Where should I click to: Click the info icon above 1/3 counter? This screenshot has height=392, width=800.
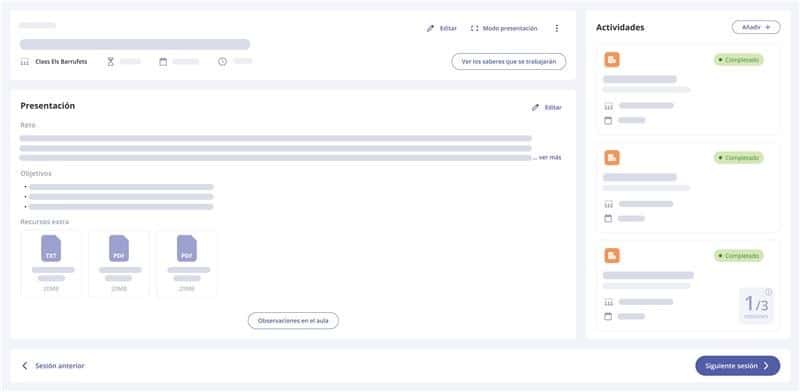click(768, 292)
